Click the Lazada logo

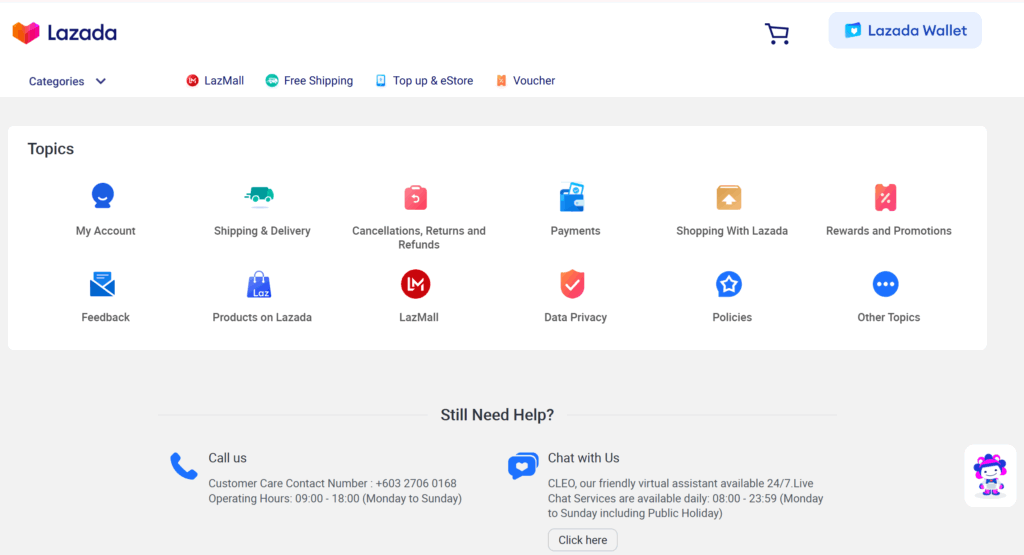65,33
